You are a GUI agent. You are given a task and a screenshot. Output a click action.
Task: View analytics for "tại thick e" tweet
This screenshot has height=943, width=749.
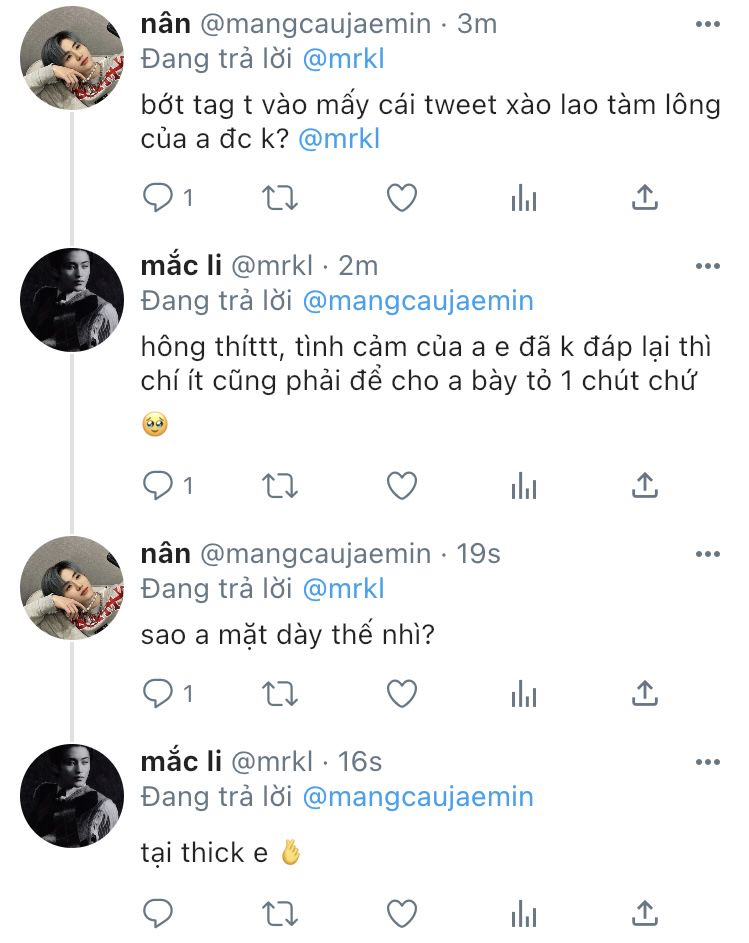[x=523, y=911]
